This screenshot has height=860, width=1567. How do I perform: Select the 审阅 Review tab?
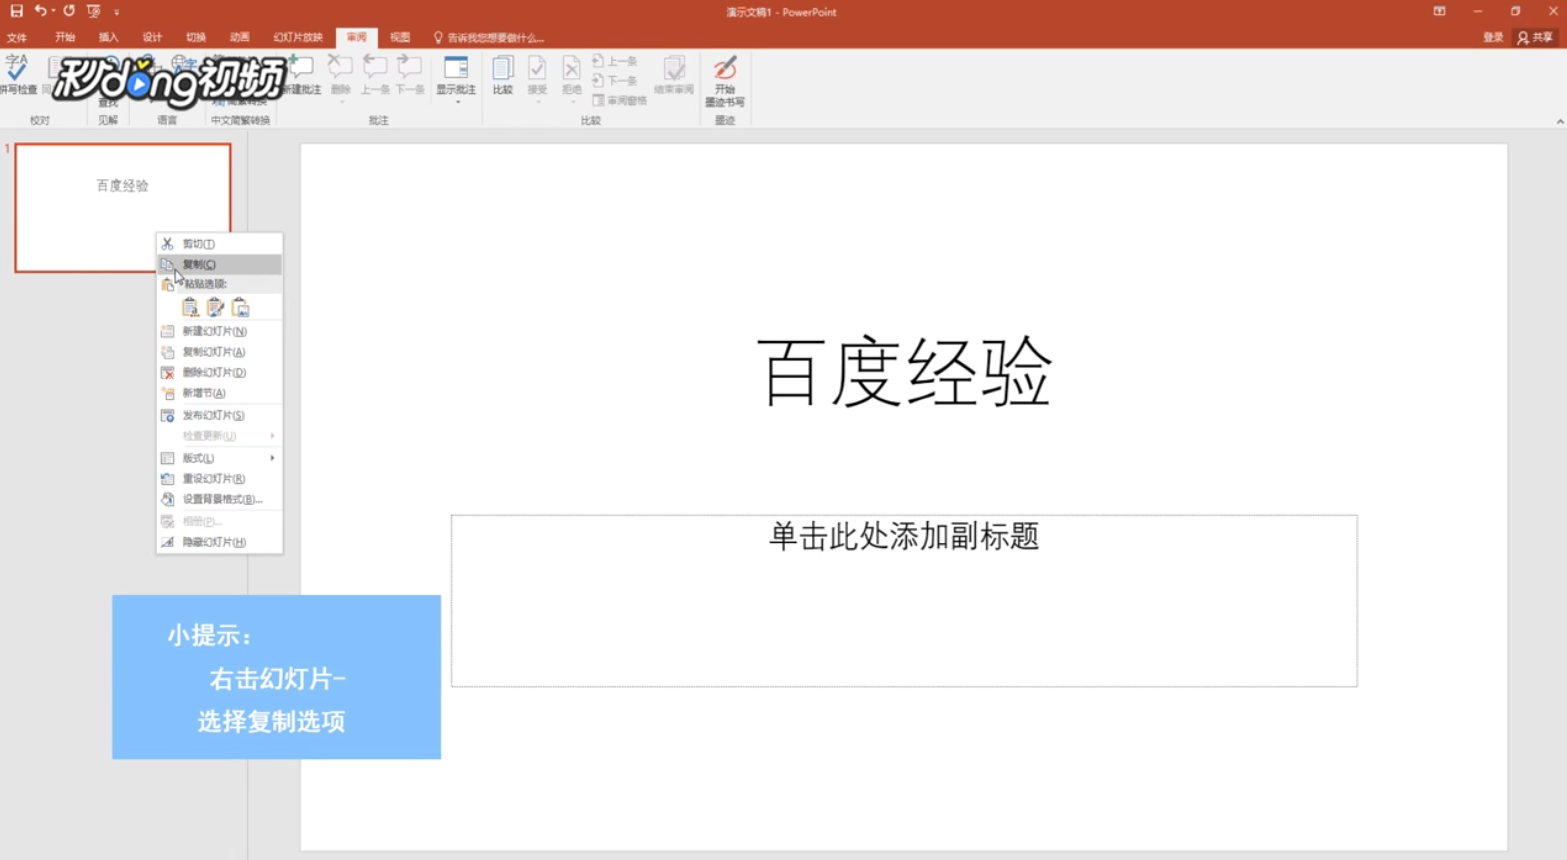point(357,37)
